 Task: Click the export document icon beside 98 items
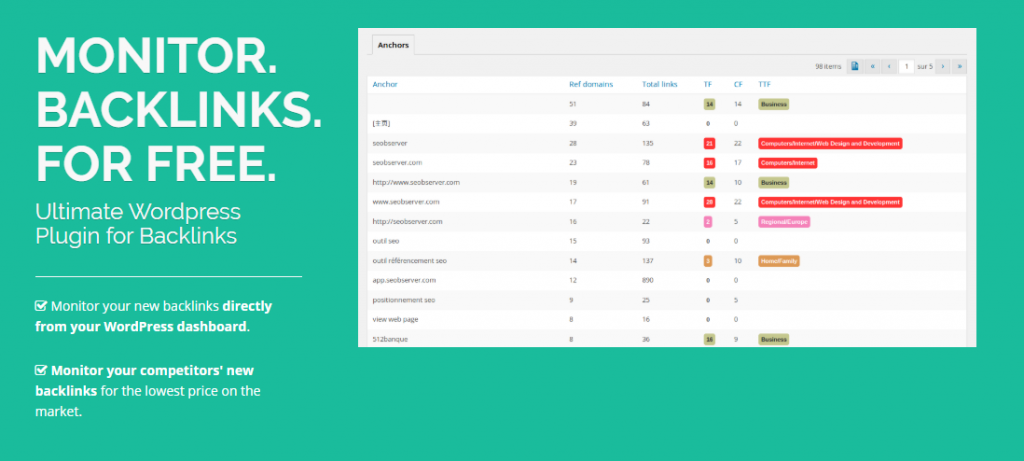click(854, 66)
